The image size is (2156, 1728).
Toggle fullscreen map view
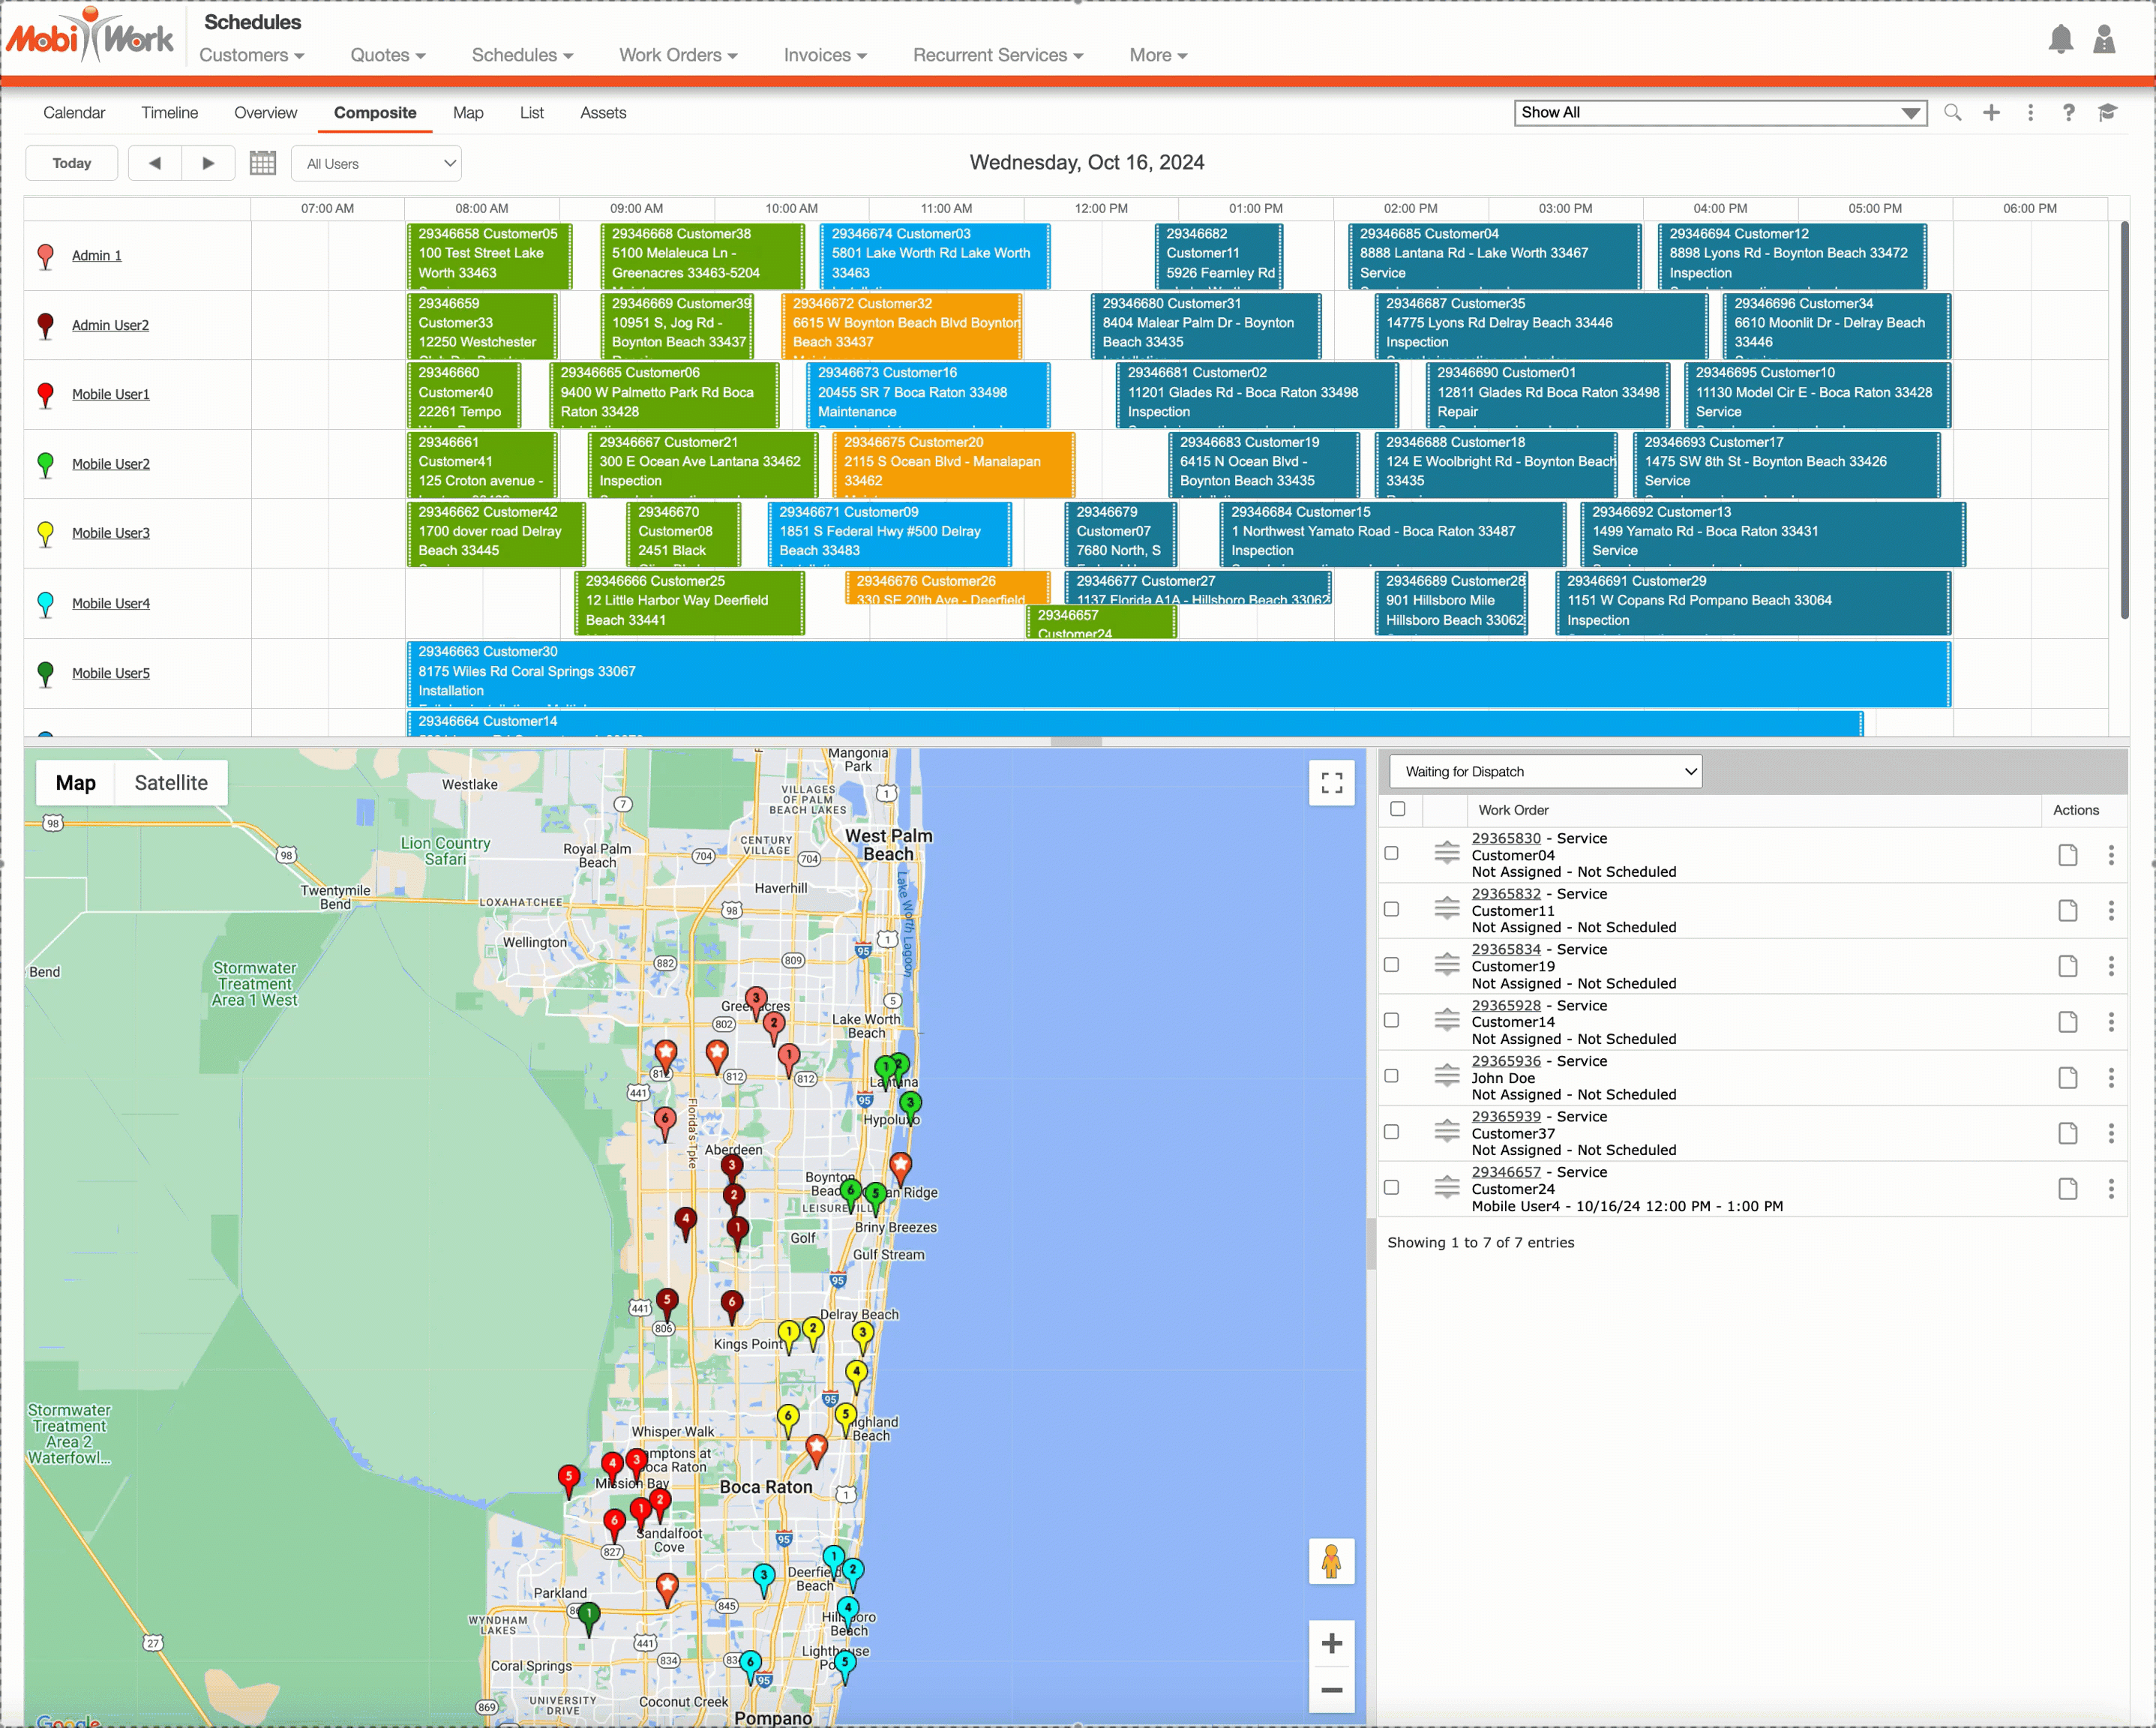(1331, 783)
